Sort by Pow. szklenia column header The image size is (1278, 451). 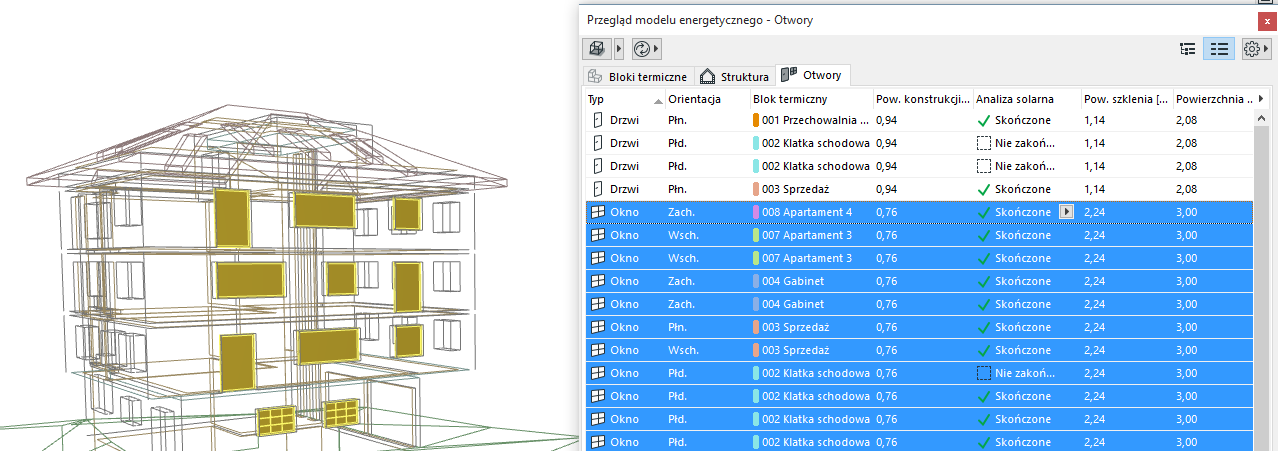[1127, 99]
